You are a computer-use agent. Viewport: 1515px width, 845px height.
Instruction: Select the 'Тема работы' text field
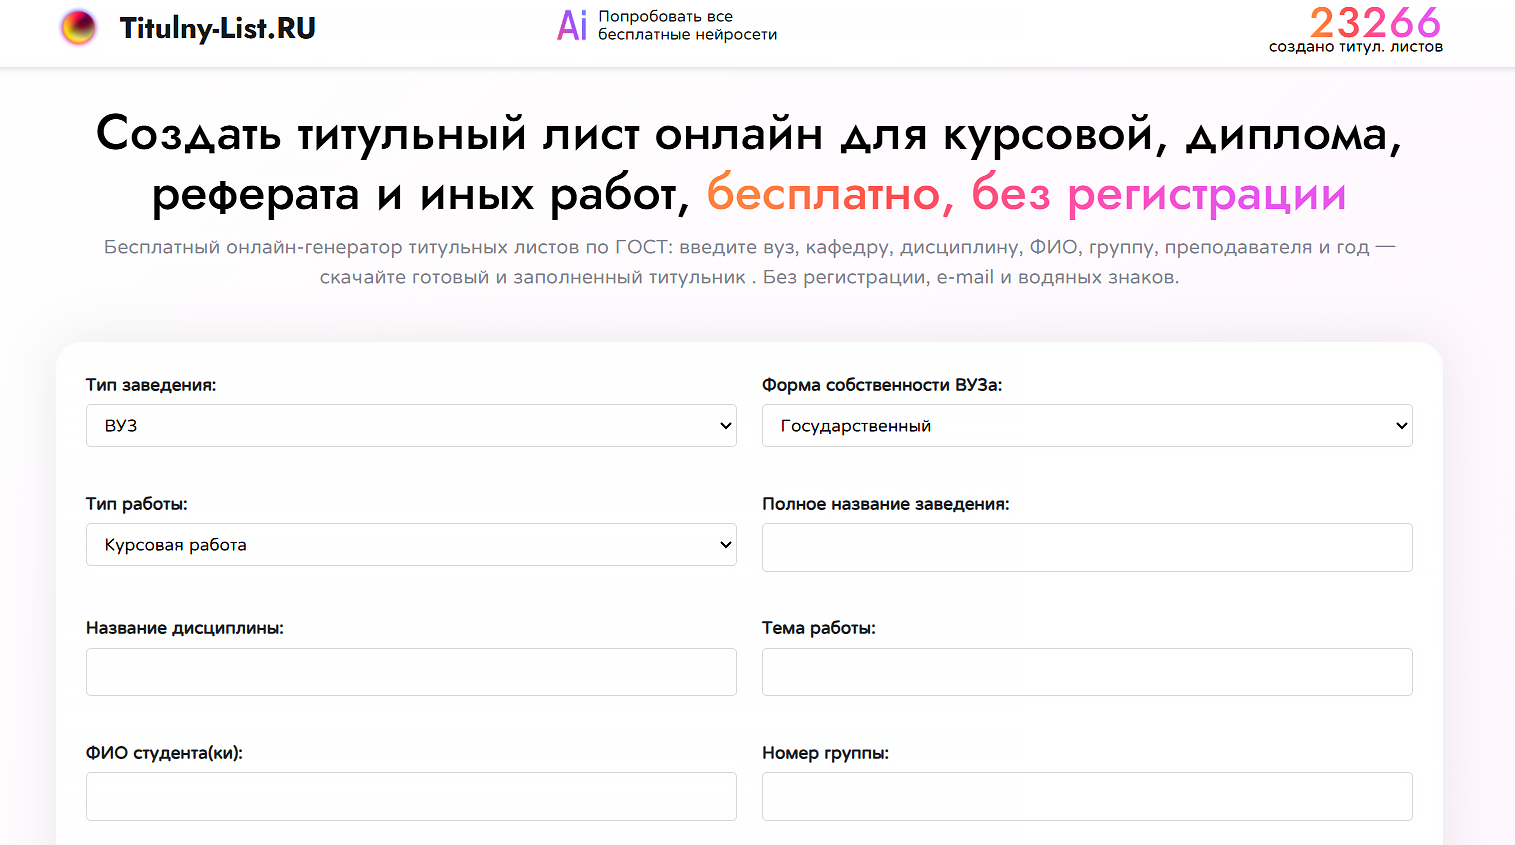pos(1086,671)
